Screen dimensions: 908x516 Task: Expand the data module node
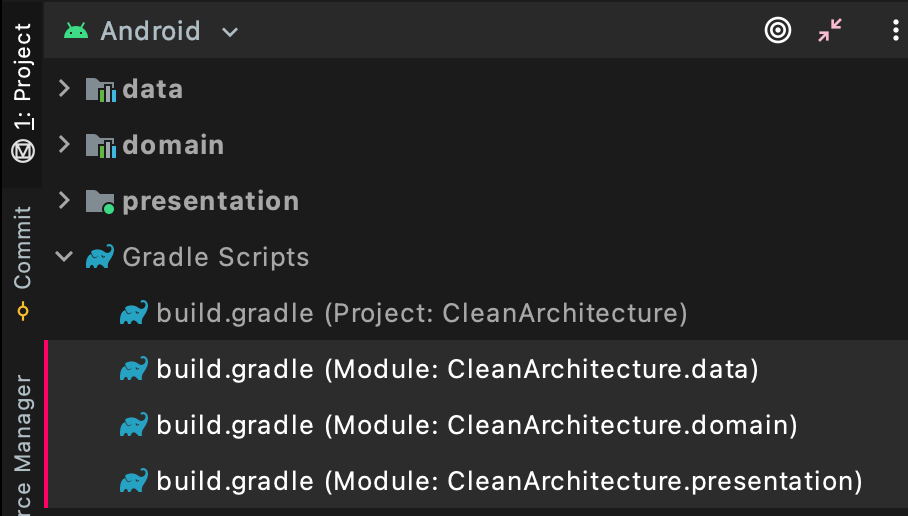[64, 89]
